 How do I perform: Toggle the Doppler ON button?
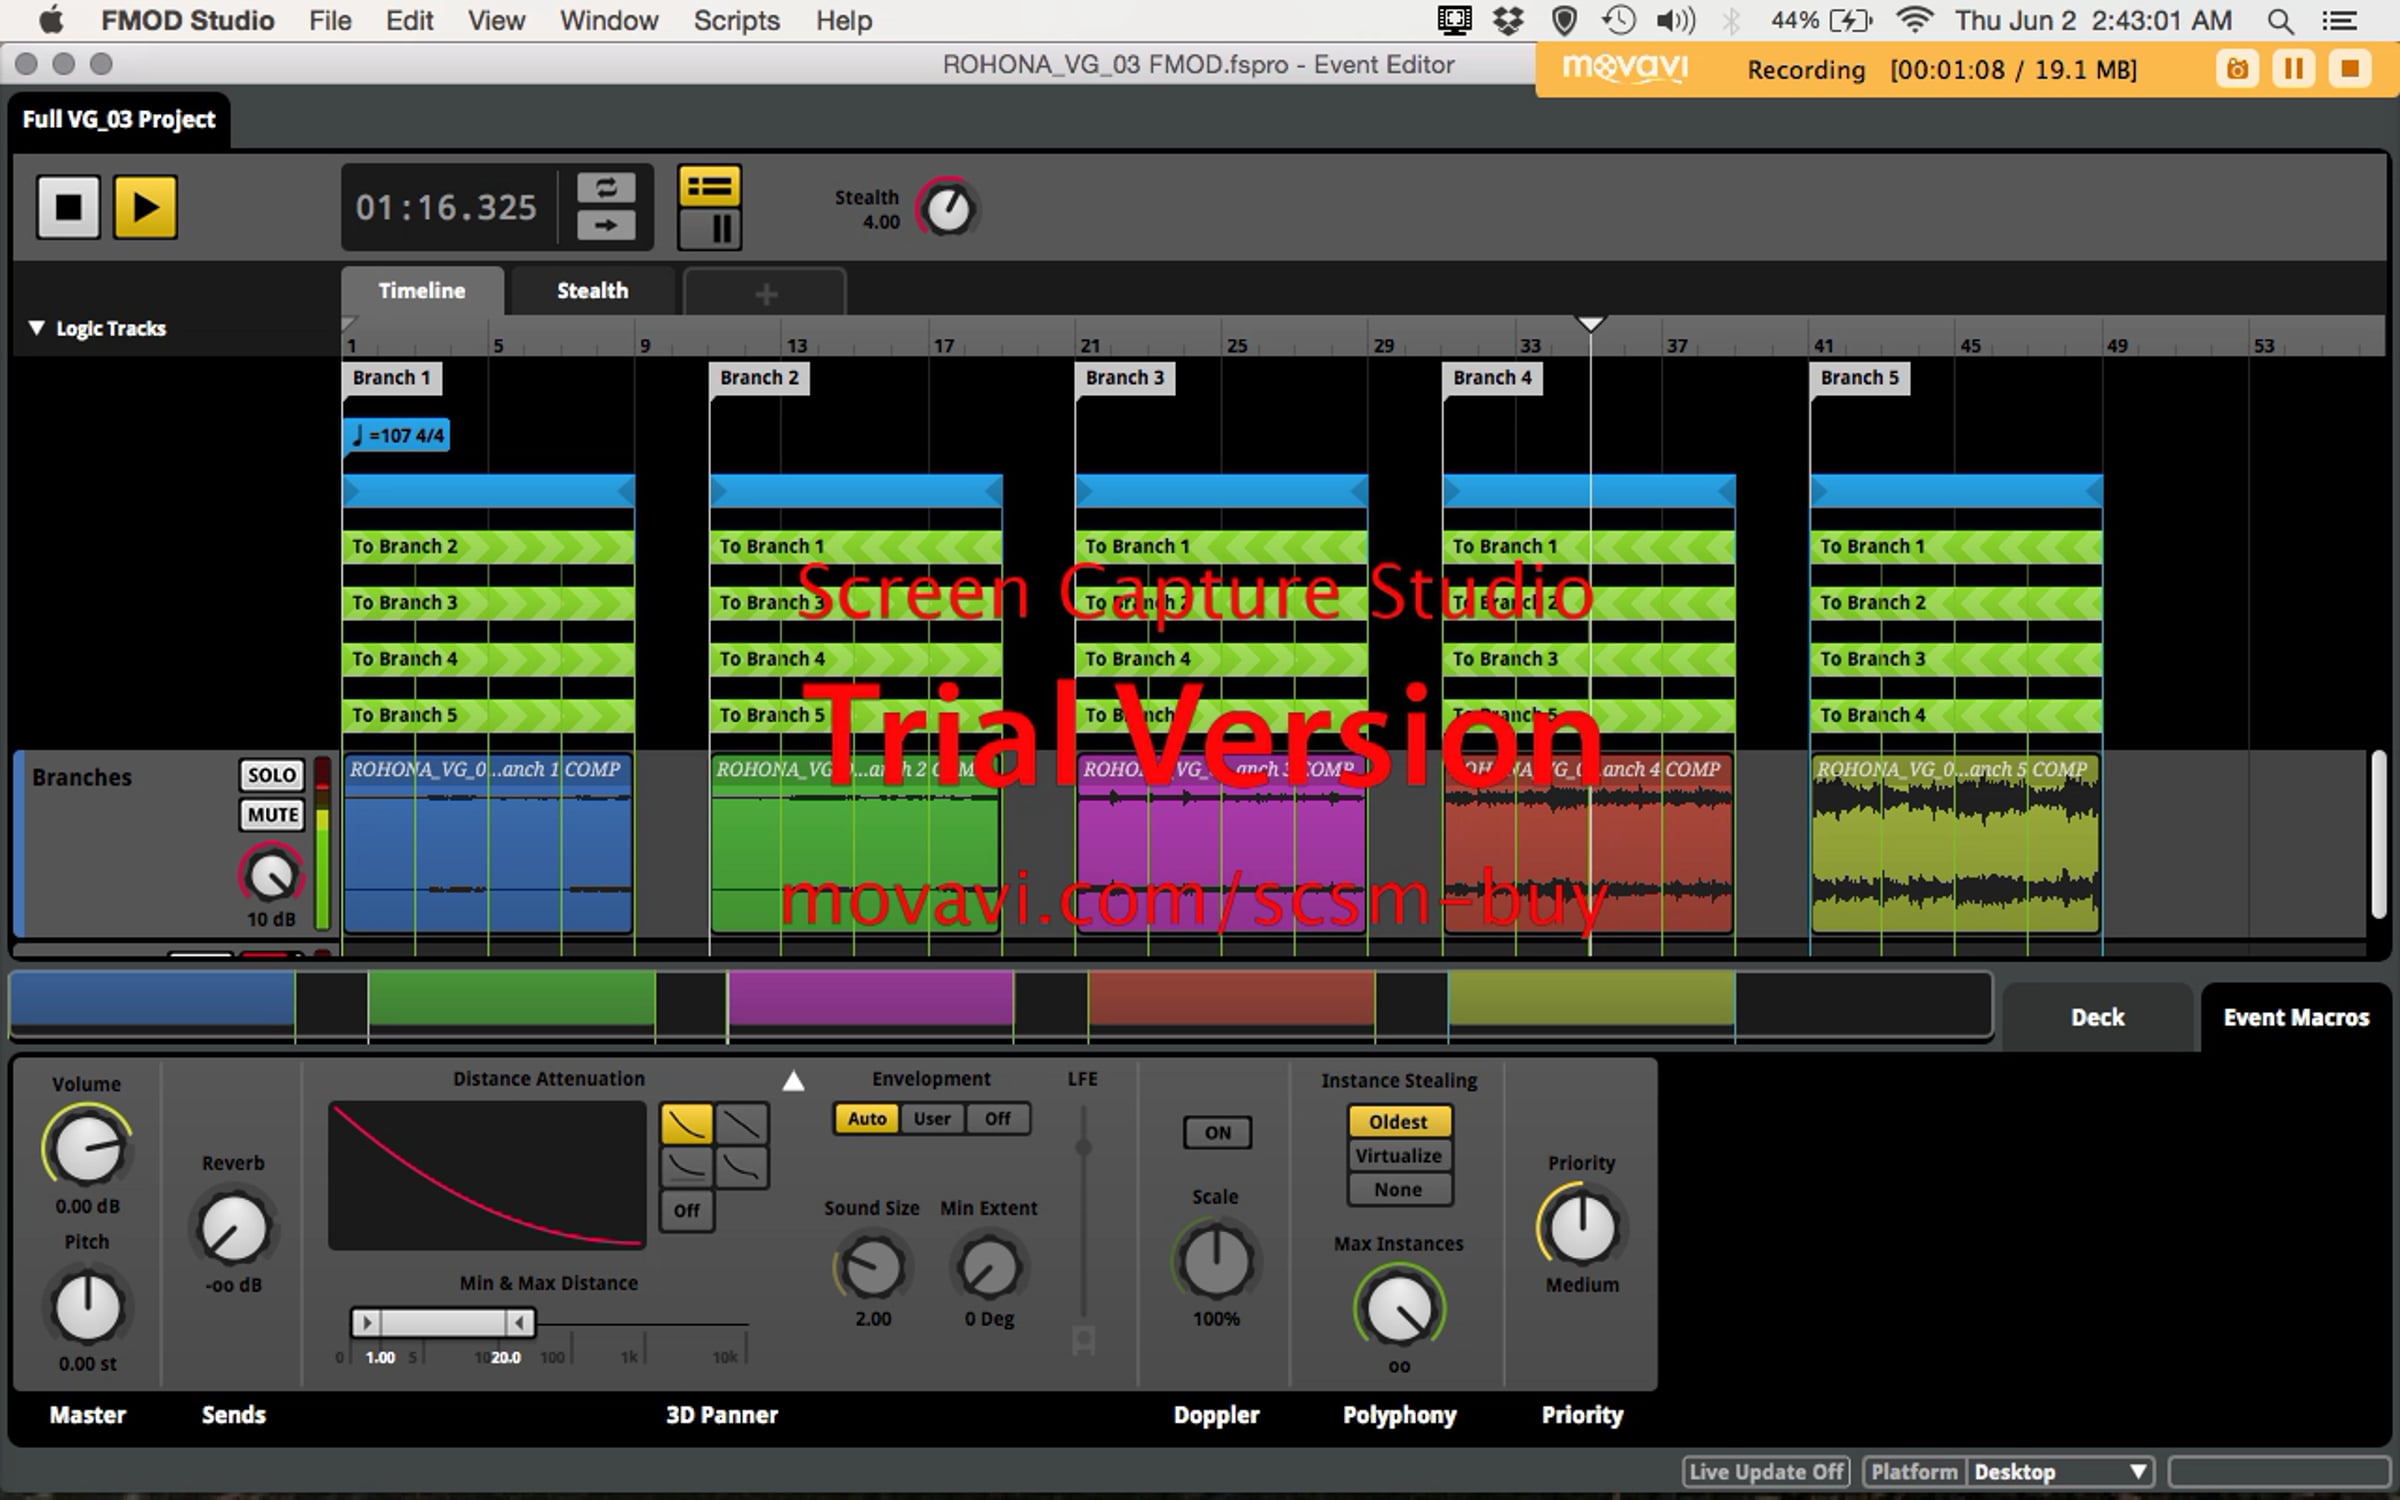tap(1216, 1132)
